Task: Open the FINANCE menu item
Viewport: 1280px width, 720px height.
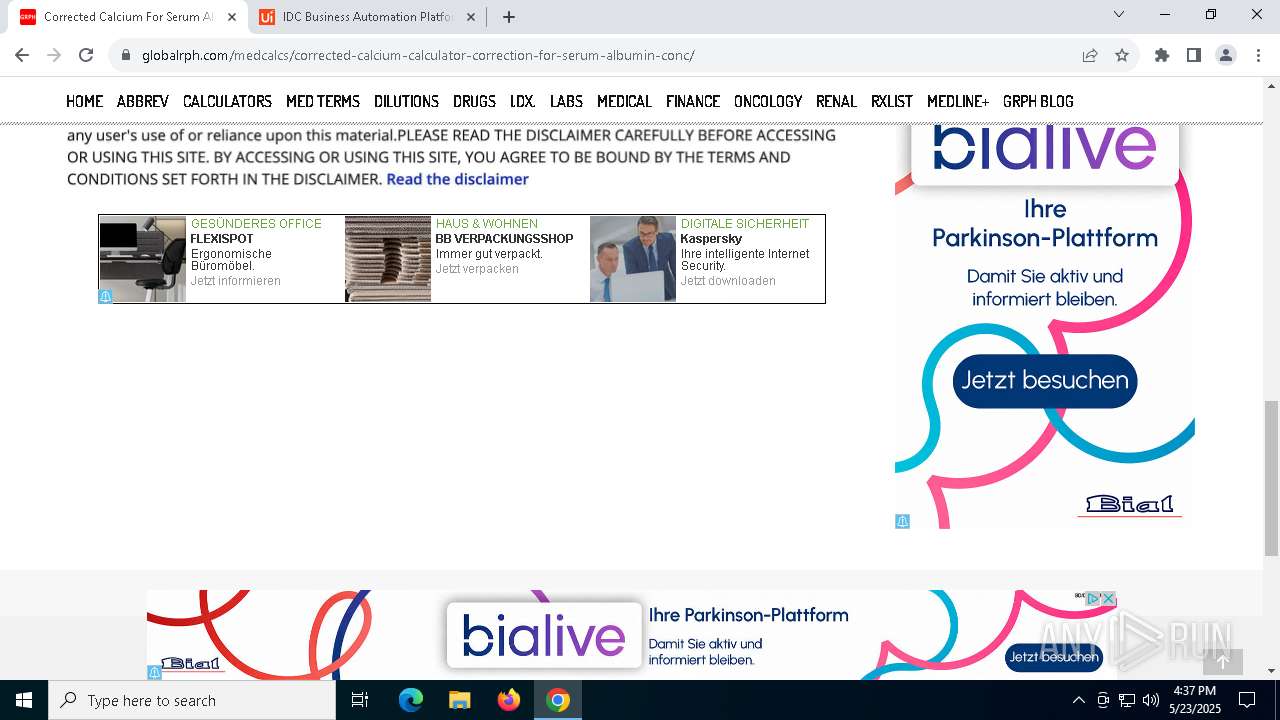Action: (693, 101)
